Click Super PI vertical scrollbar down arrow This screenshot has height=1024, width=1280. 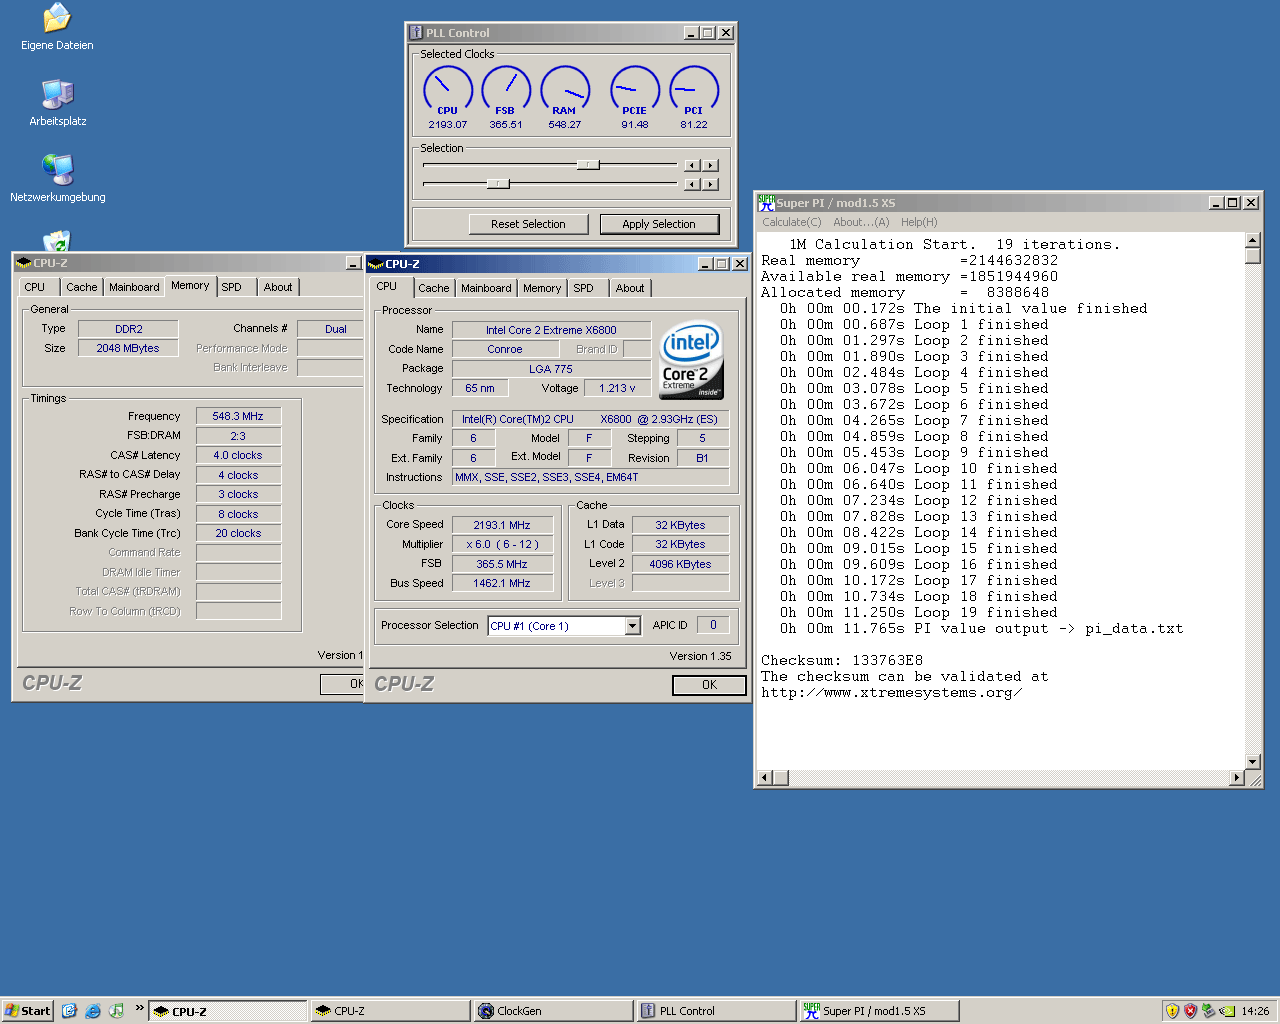(1253, 761)
